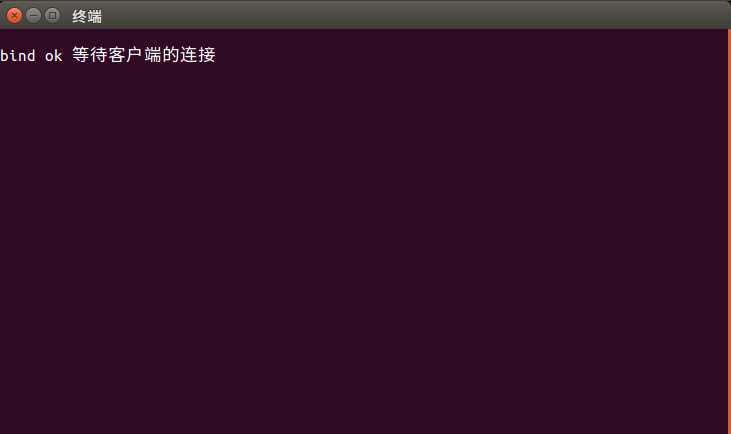Click the word "bind" in terminal output
The image size is (731, 434).
click(x=18, y=55)
